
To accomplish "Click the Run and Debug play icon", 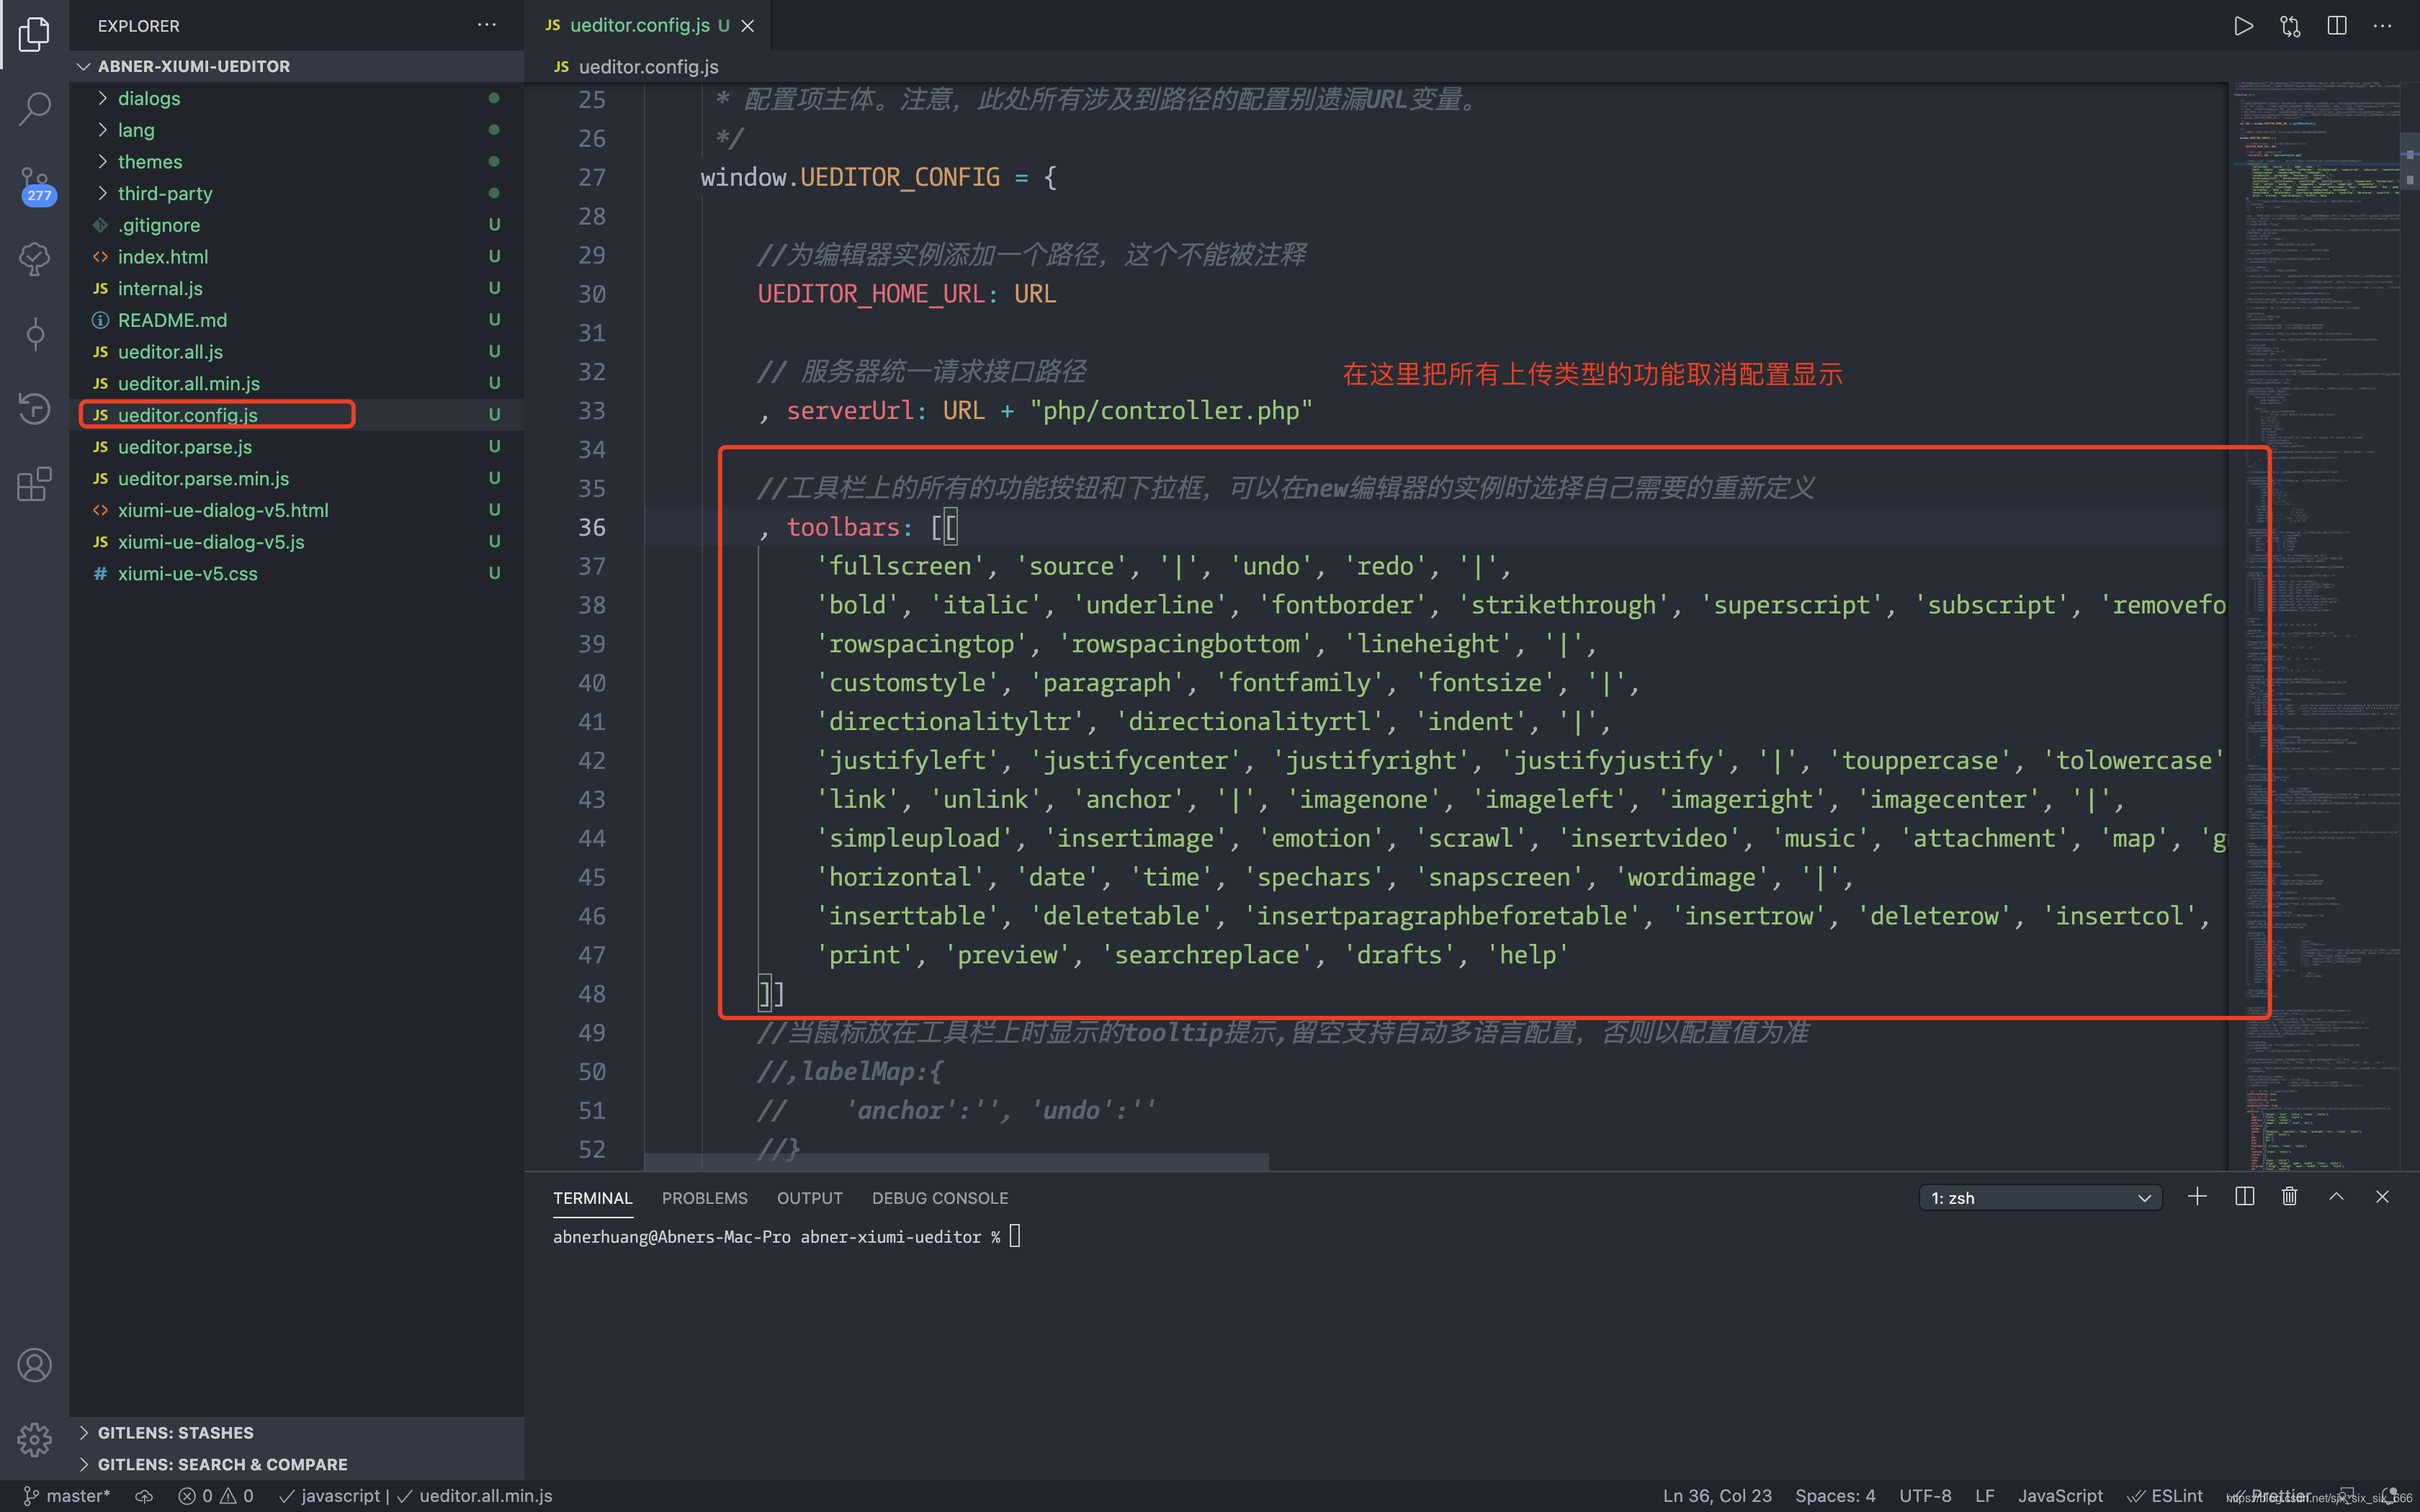I will coord(2243,26).
